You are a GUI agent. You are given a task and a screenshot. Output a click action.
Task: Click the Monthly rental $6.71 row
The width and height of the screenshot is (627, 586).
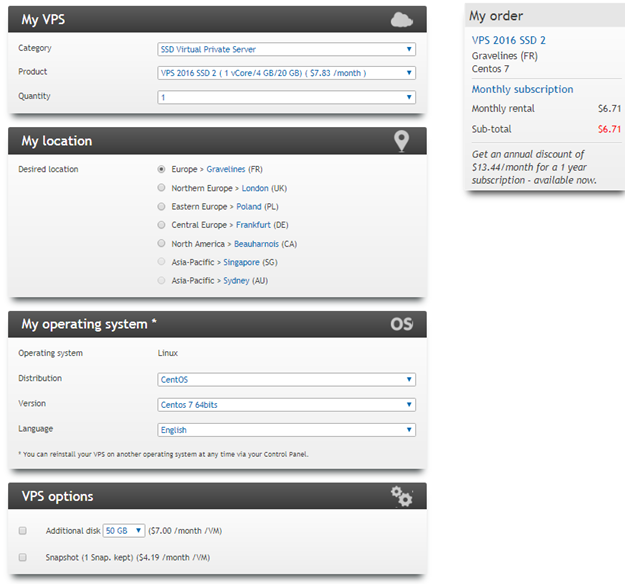(546, 108)
